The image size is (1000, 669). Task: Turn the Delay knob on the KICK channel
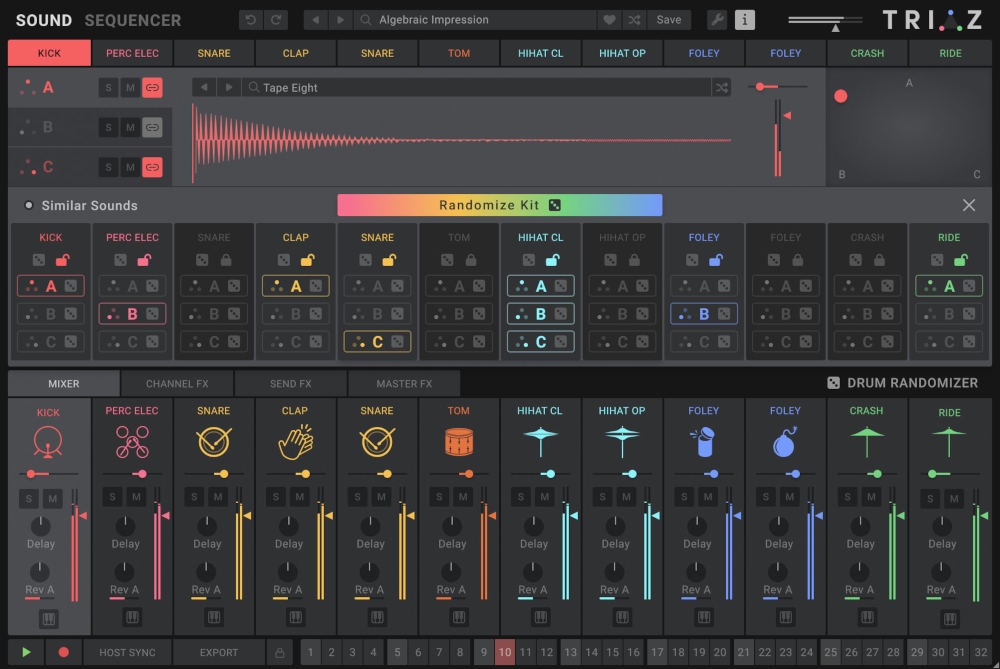(40, 524)
